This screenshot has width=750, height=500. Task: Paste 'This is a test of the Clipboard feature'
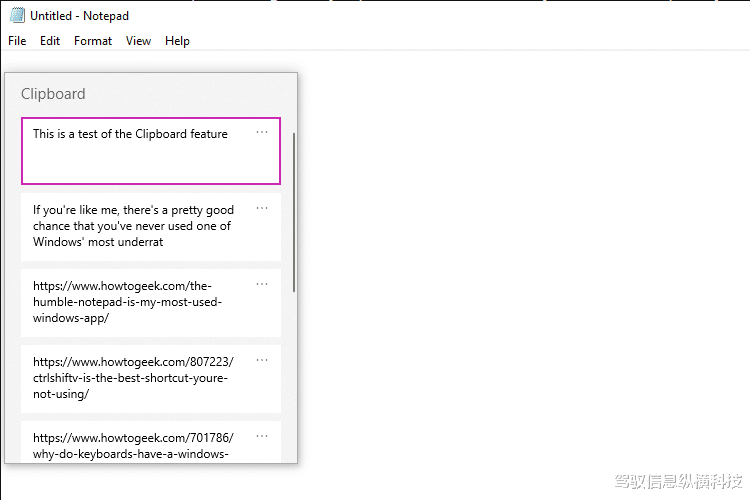(151, 151)
